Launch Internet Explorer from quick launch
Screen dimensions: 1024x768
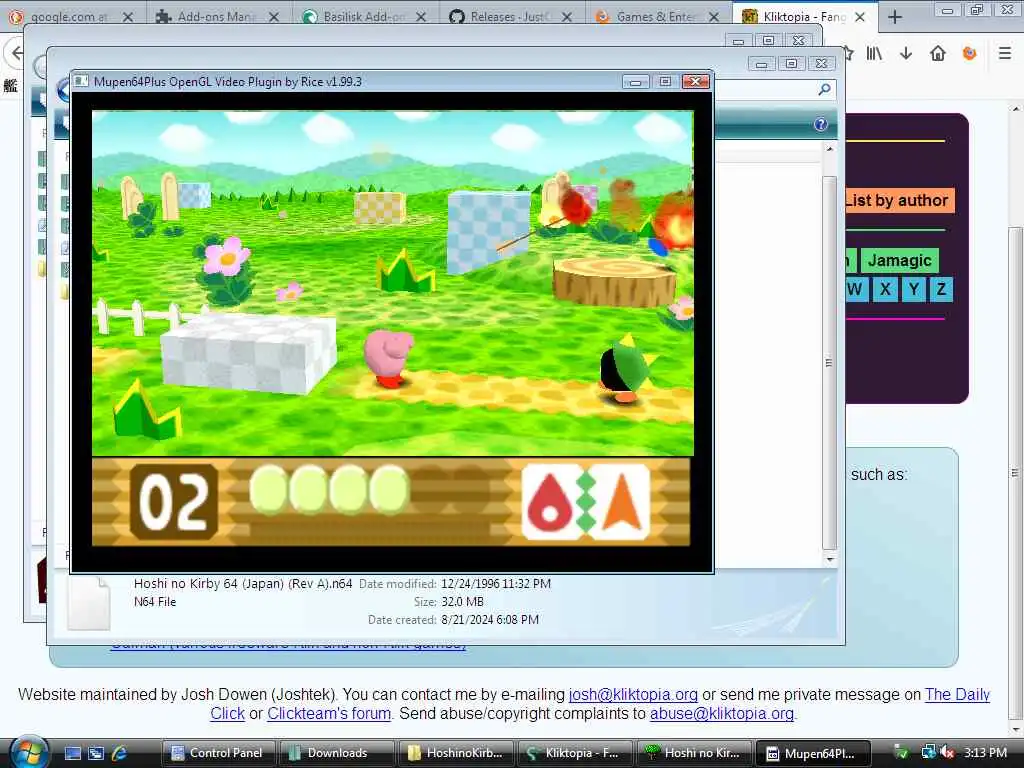120,753
